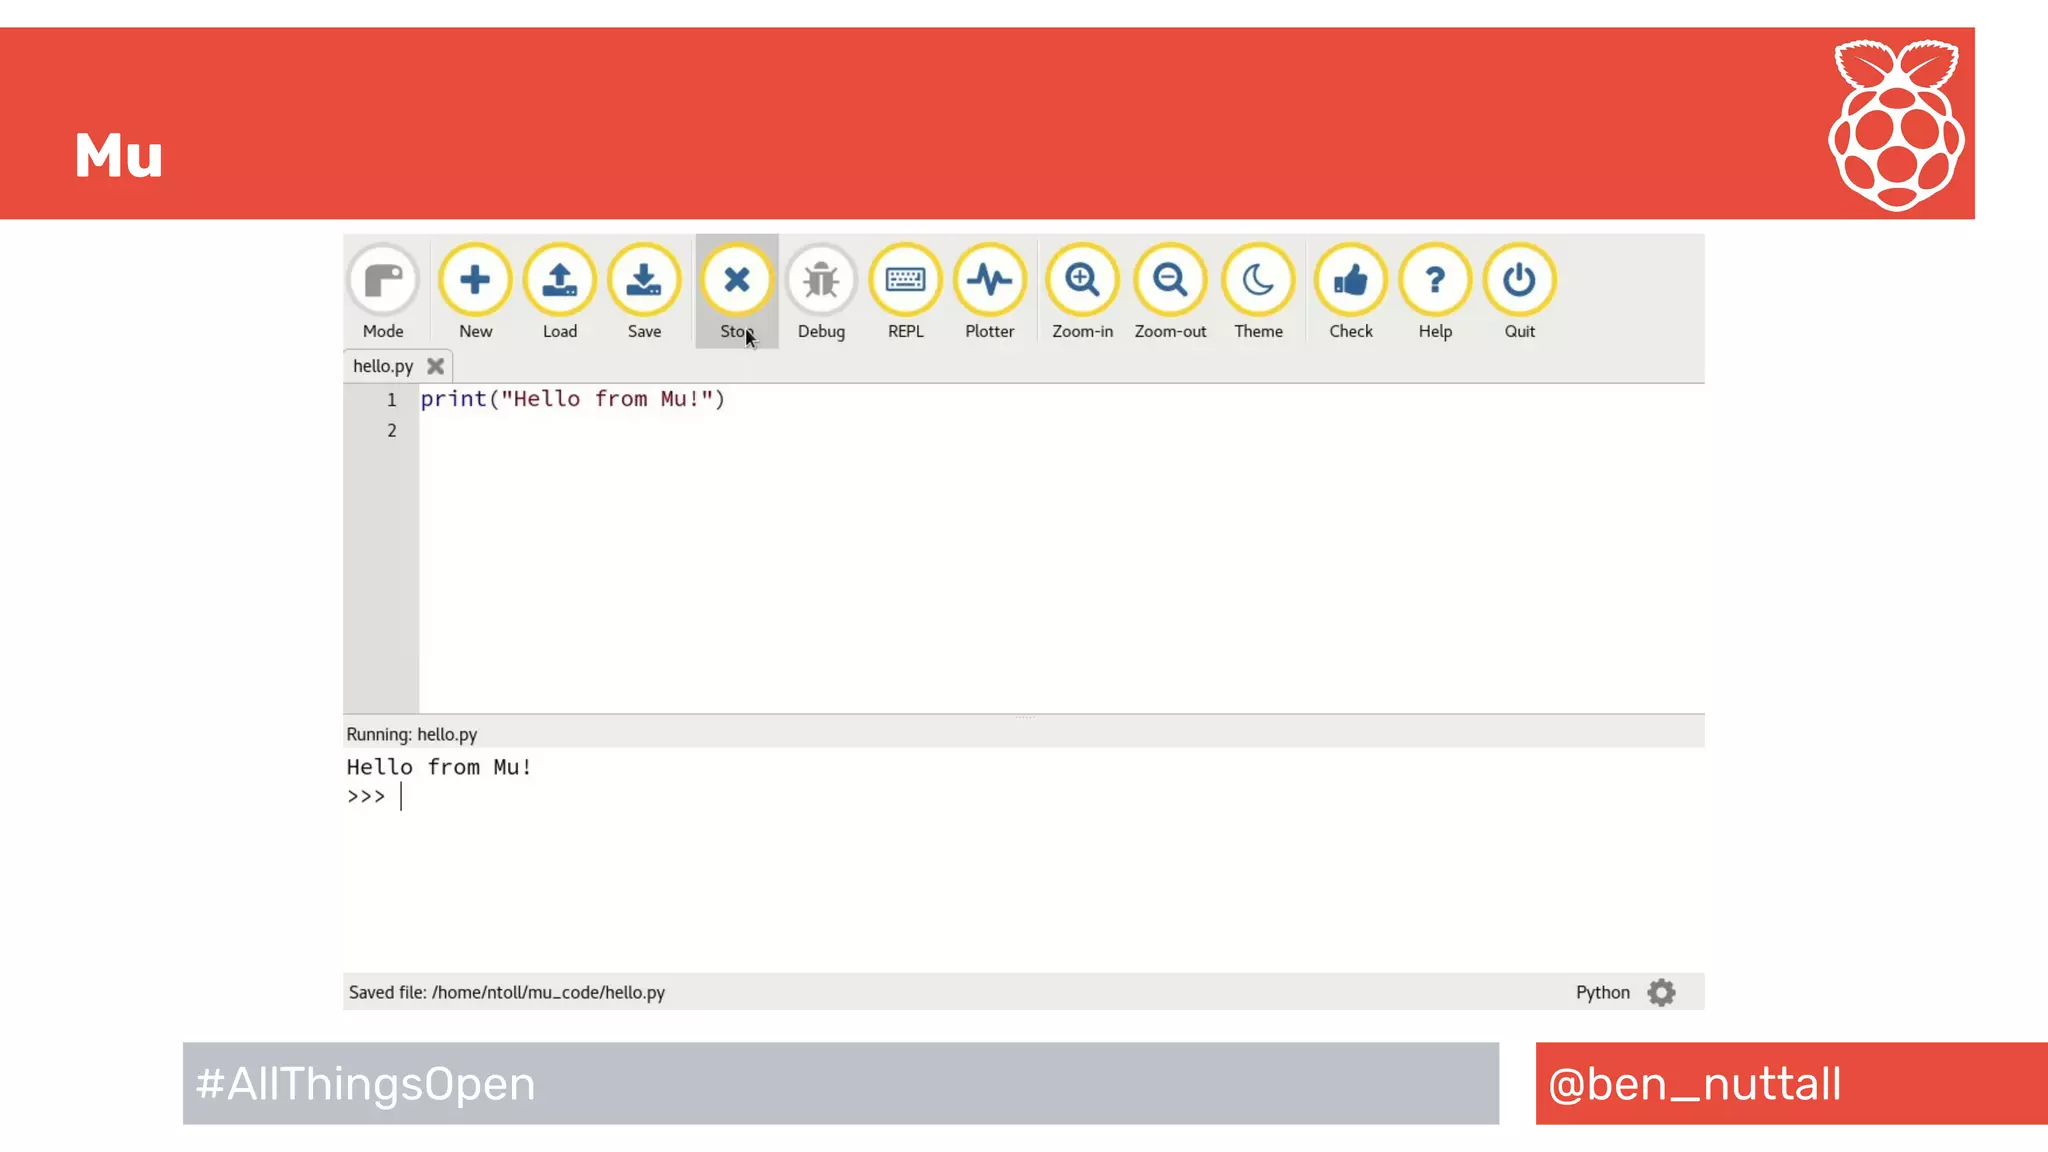
Task: Start the Debug tool
Action: pyautogui.click(x=821, y=281)
